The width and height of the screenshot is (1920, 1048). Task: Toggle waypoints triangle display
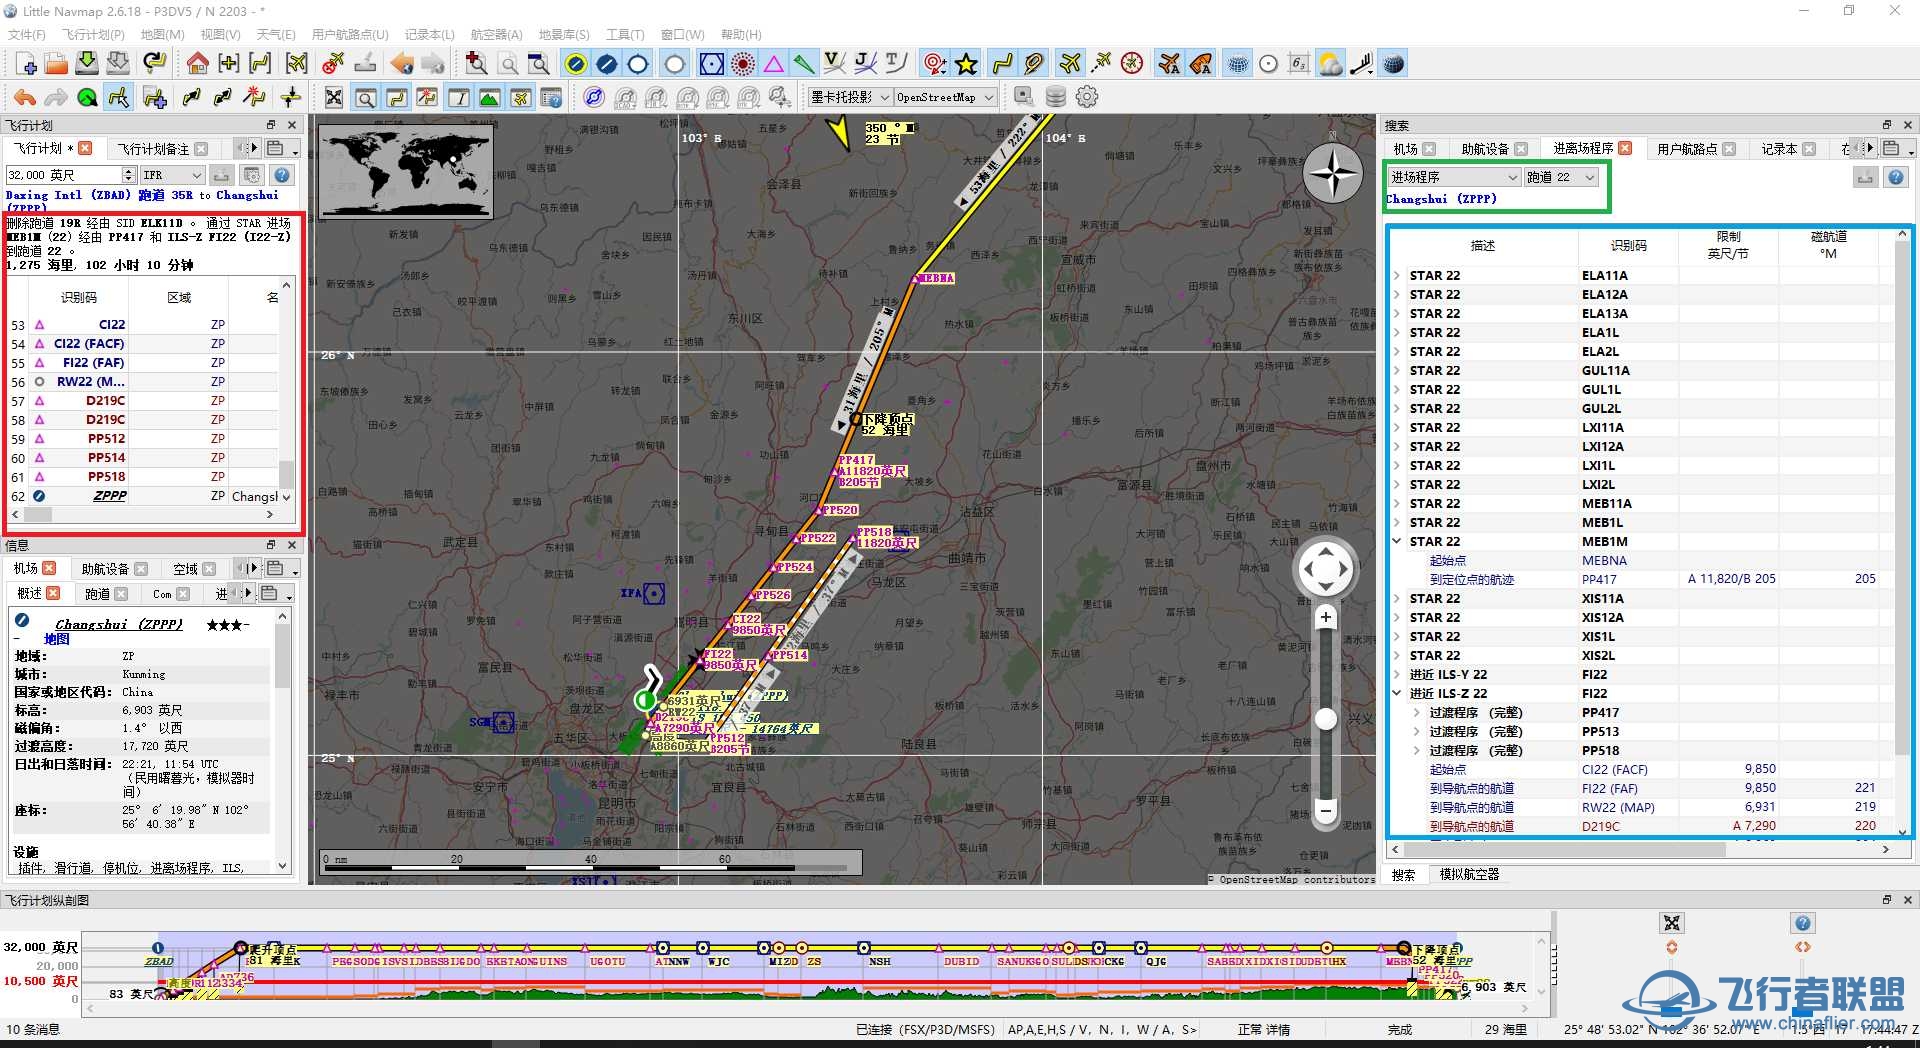(x=774, y=64)
